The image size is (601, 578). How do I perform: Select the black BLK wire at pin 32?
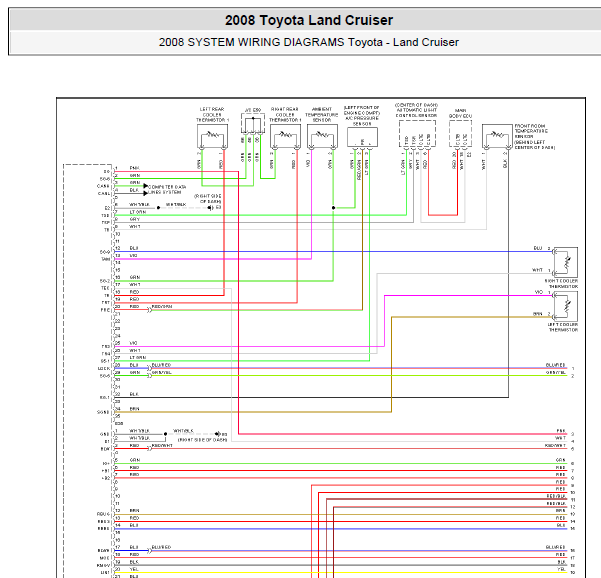pos(311,397)
